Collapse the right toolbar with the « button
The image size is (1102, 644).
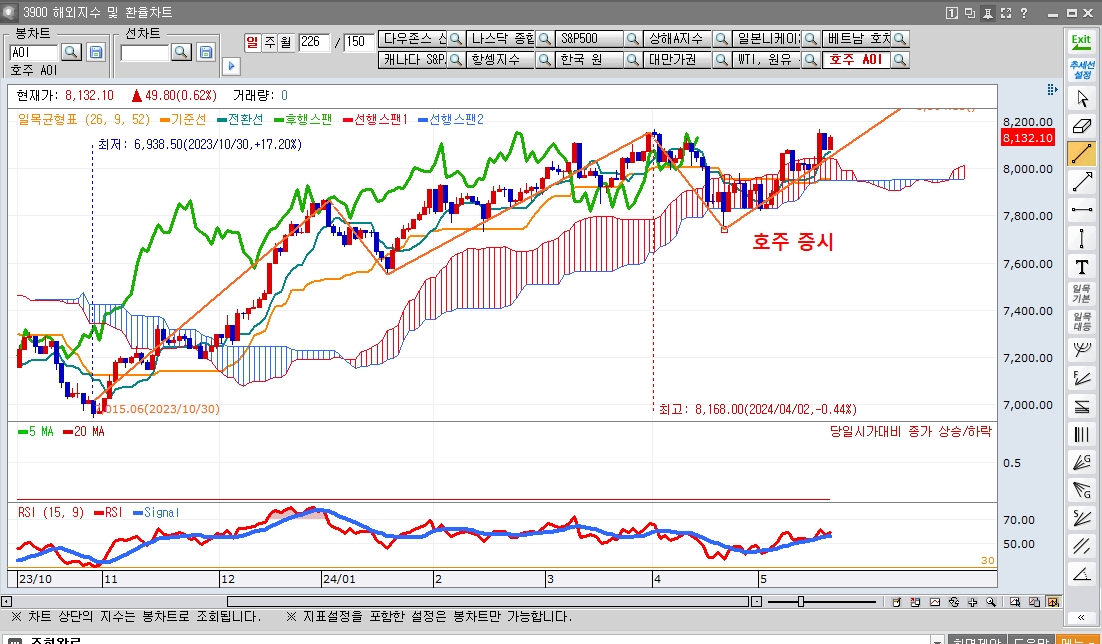pyautogui.click(x=1081, y=617)
